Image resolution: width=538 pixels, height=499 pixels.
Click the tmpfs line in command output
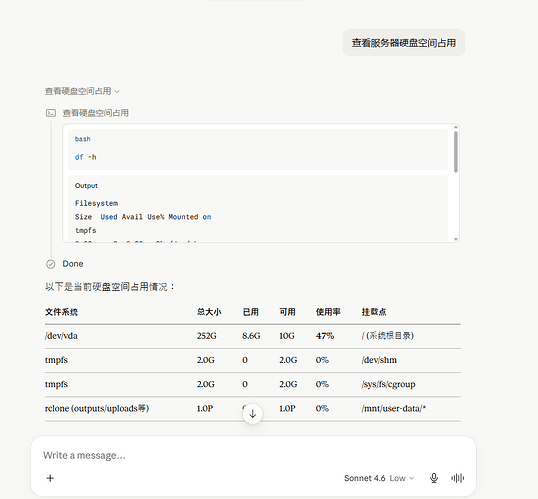[85, 231]
